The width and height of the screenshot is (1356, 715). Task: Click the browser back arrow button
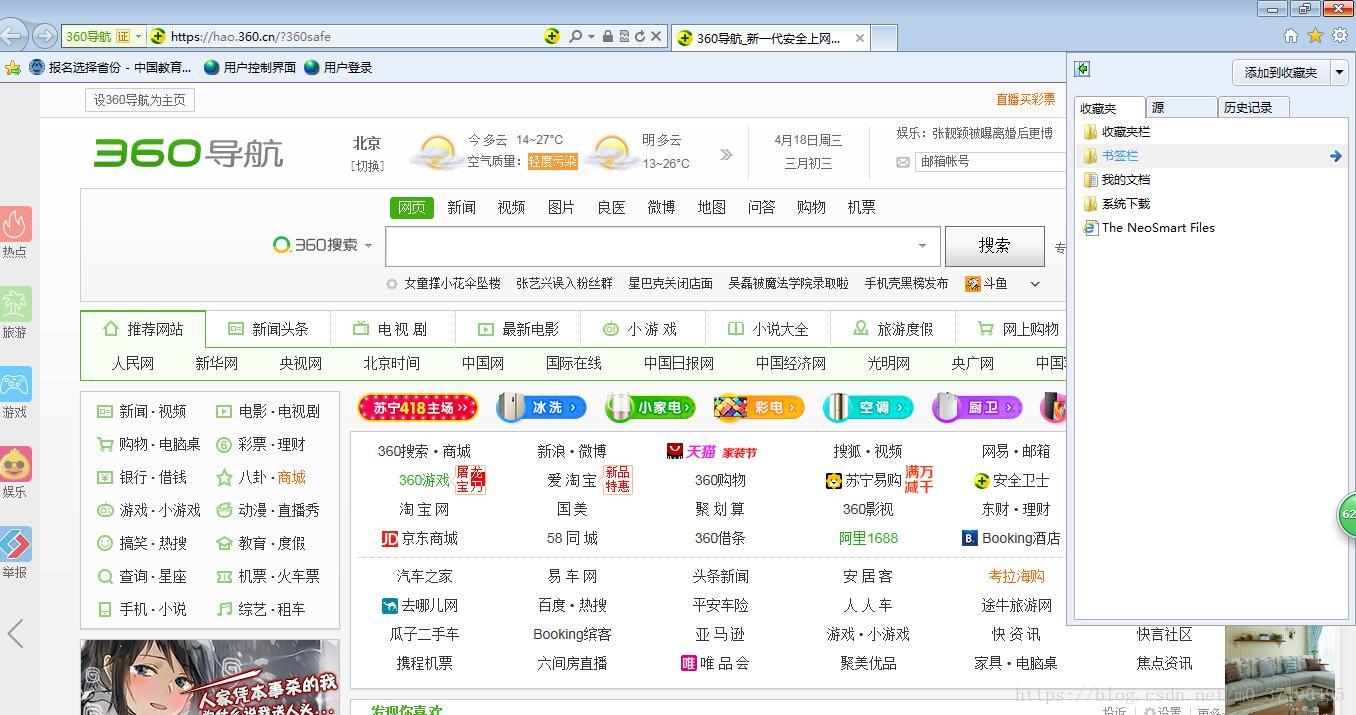[x=10, y=36]
